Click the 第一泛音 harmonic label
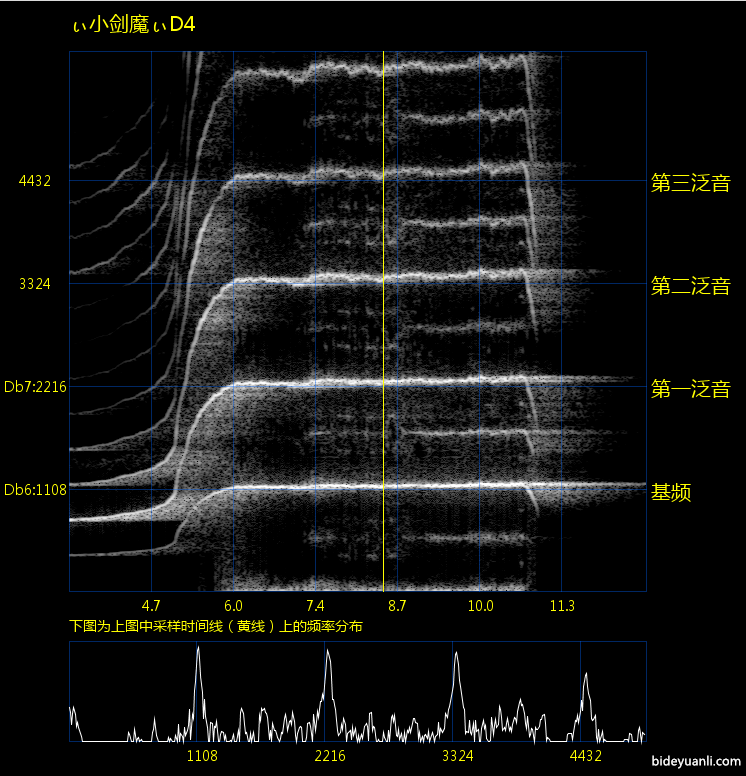This screenshot has width=746, height=776. [690, 389]
